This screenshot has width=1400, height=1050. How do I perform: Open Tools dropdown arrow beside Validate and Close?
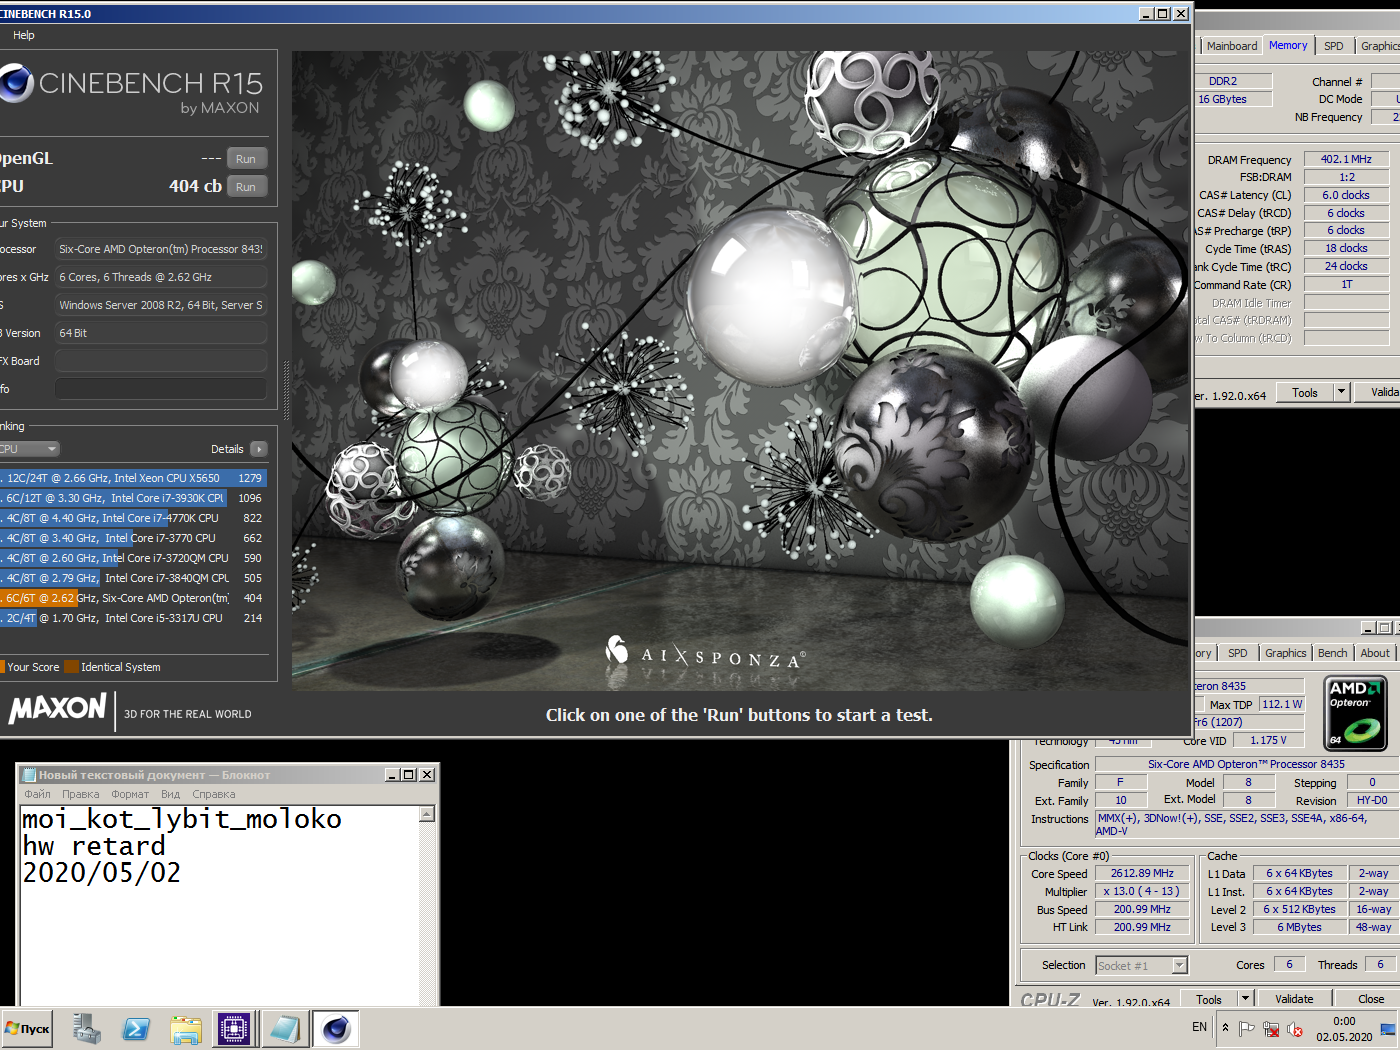tap(1245, 998)
